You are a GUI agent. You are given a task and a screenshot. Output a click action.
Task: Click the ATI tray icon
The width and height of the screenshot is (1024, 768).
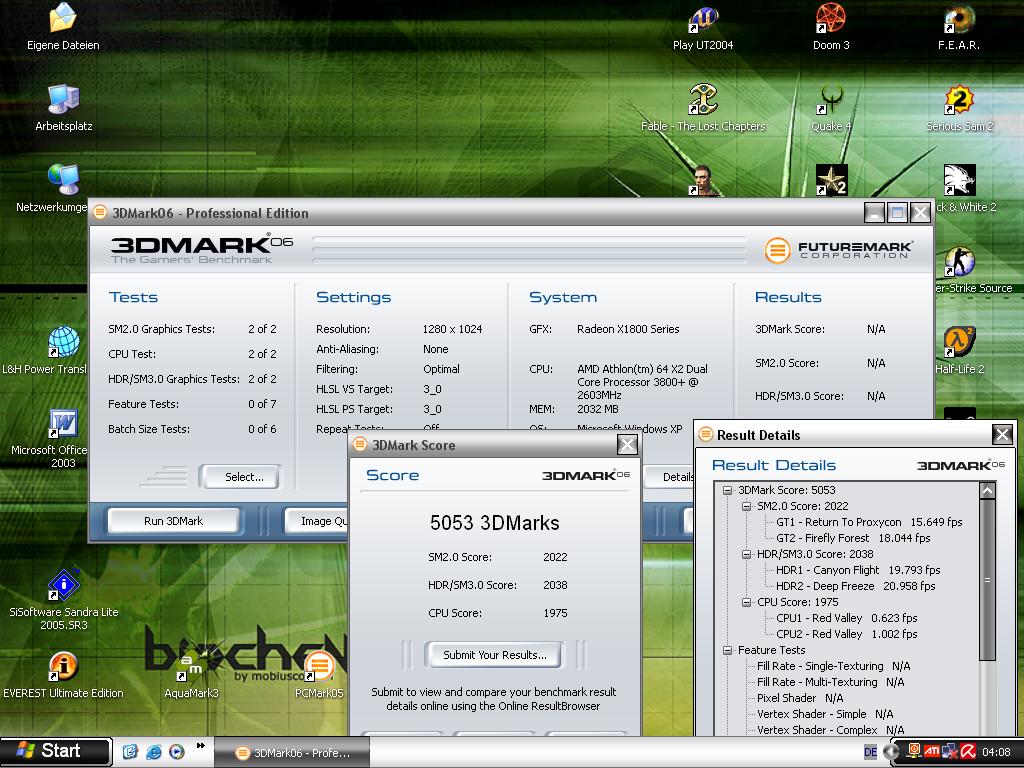click(931, 752)
